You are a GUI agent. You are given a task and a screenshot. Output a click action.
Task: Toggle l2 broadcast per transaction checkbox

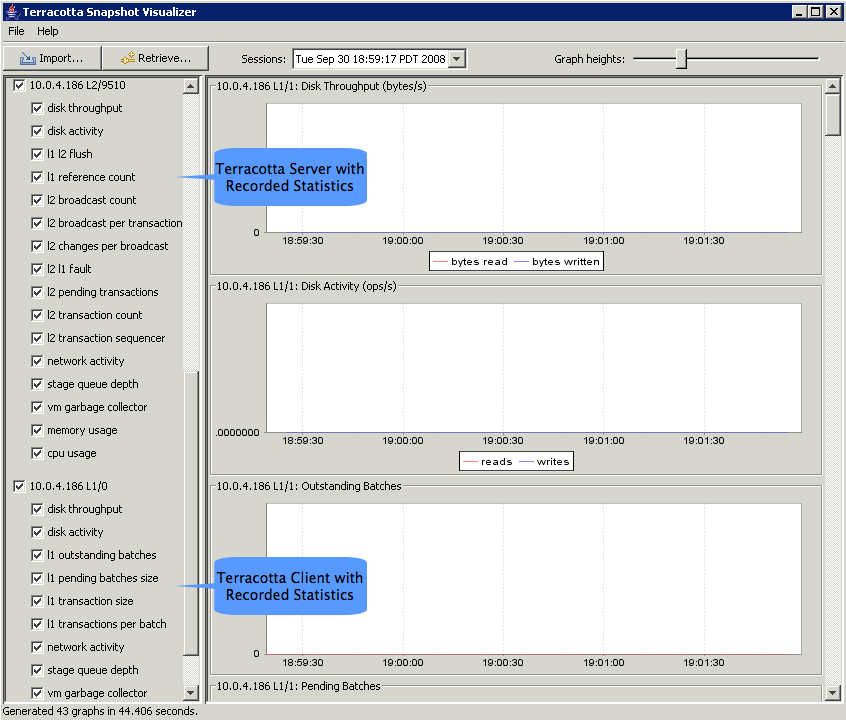coord(37,223)
